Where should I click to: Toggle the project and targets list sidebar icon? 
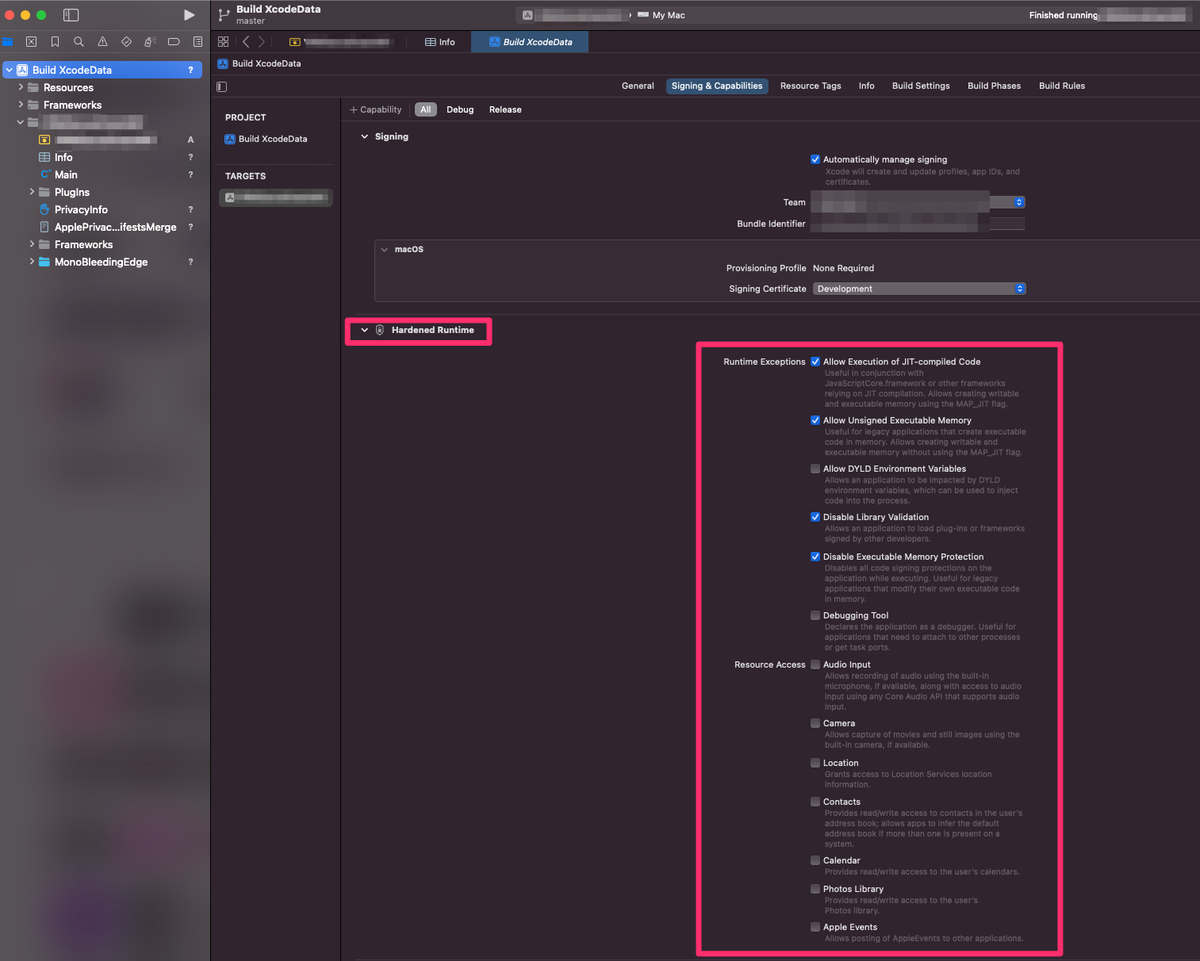[222, 86]
